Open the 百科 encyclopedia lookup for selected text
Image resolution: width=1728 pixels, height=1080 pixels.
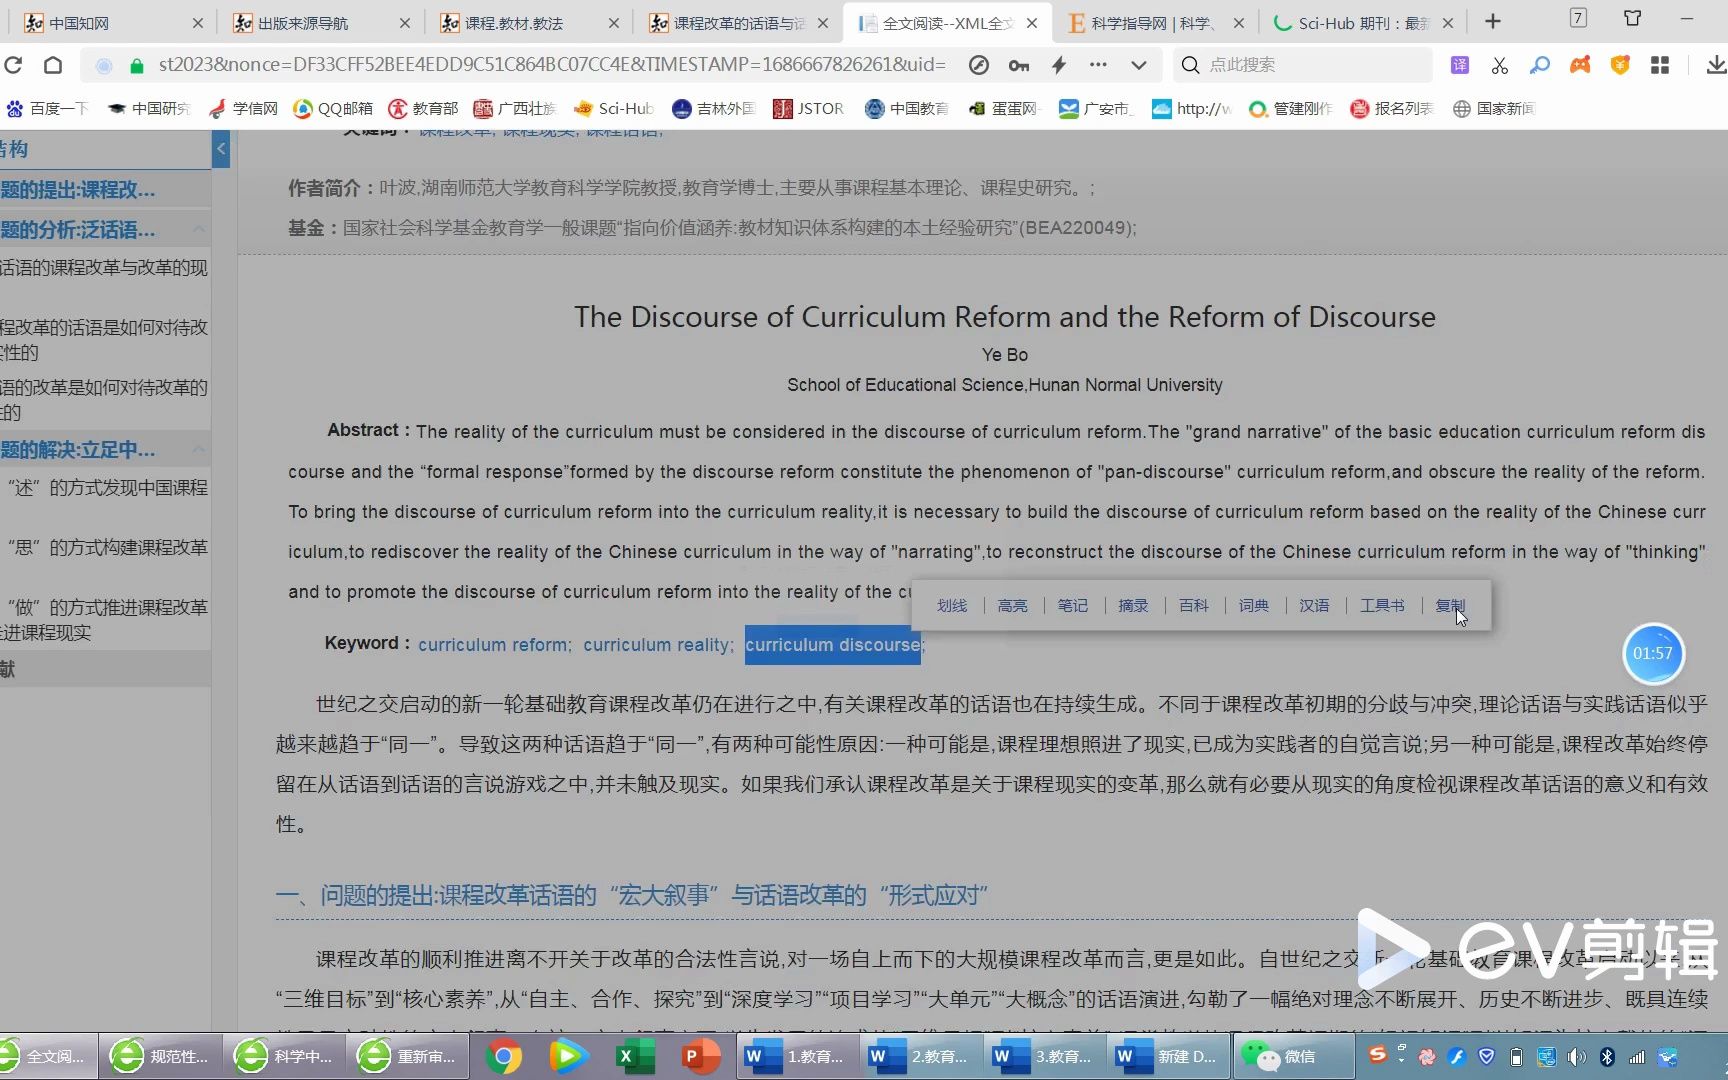point(1193,605)
